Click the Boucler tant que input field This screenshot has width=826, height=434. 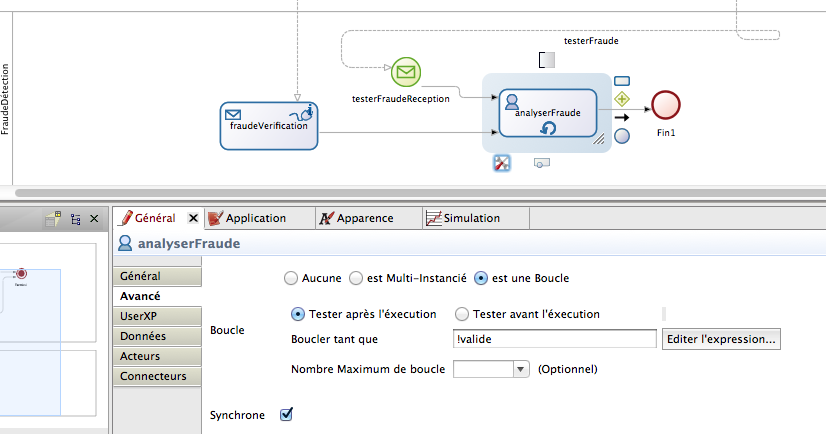click(x=553, y=339)
